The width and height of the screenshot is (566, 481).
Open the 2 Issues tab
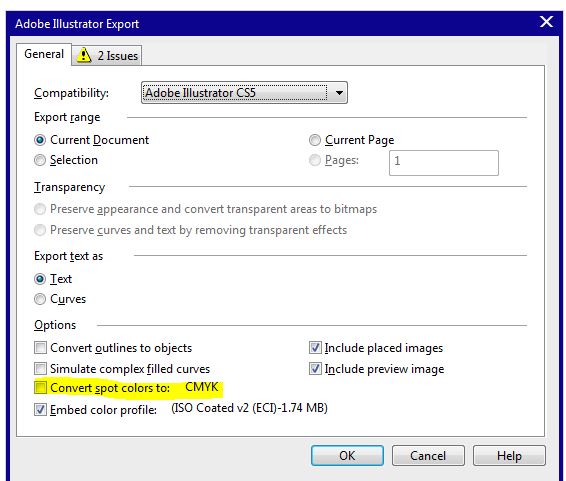[x=107, y=56]
